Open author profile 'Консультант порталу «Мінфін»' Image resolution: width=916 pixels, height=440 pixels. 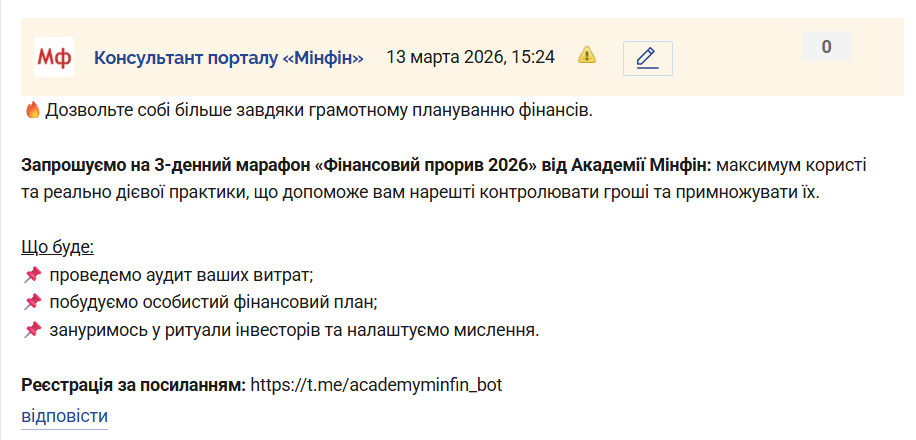(x=228, y=57)
